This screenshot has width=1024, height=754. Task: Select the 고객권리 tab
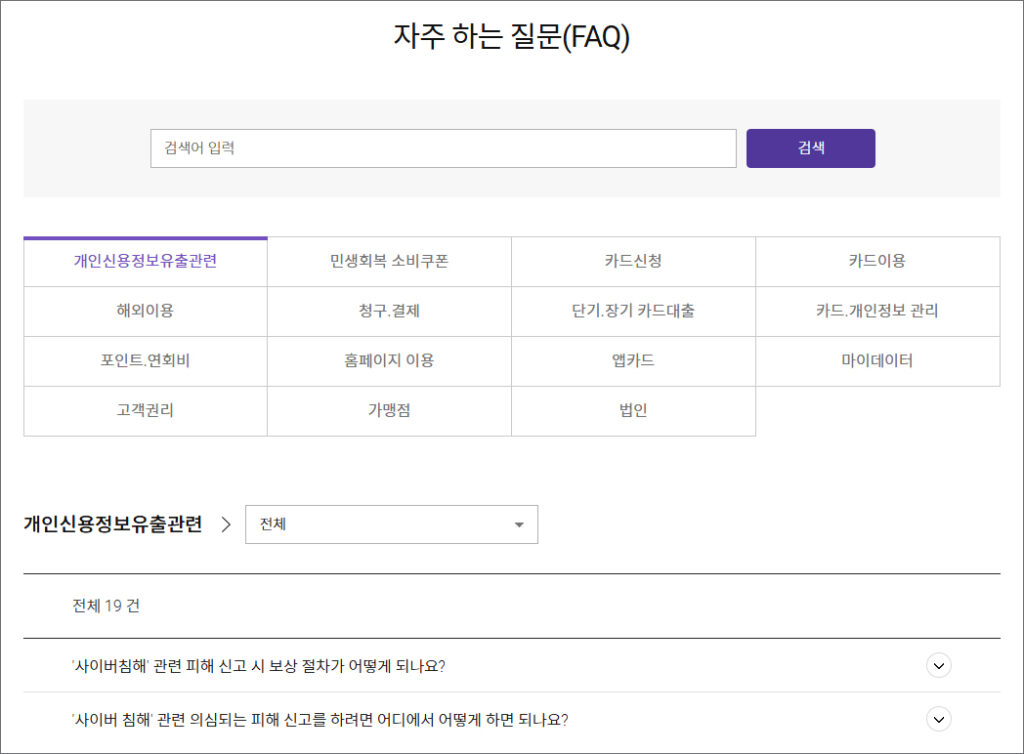tap(145, 411)
